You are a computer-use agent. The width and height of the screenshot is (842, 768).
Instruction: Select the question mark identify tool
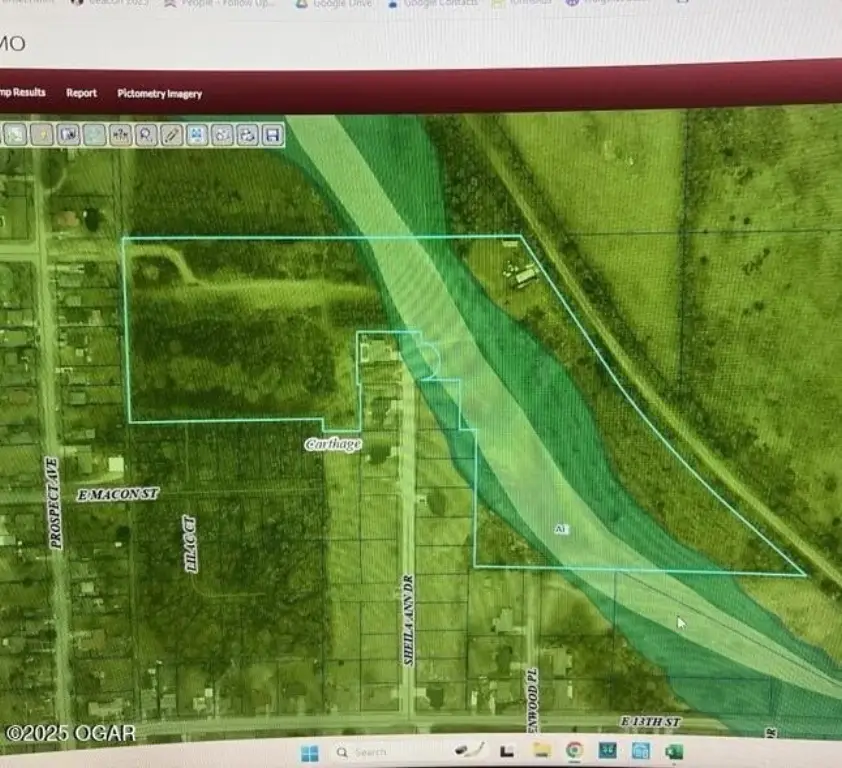121,134
